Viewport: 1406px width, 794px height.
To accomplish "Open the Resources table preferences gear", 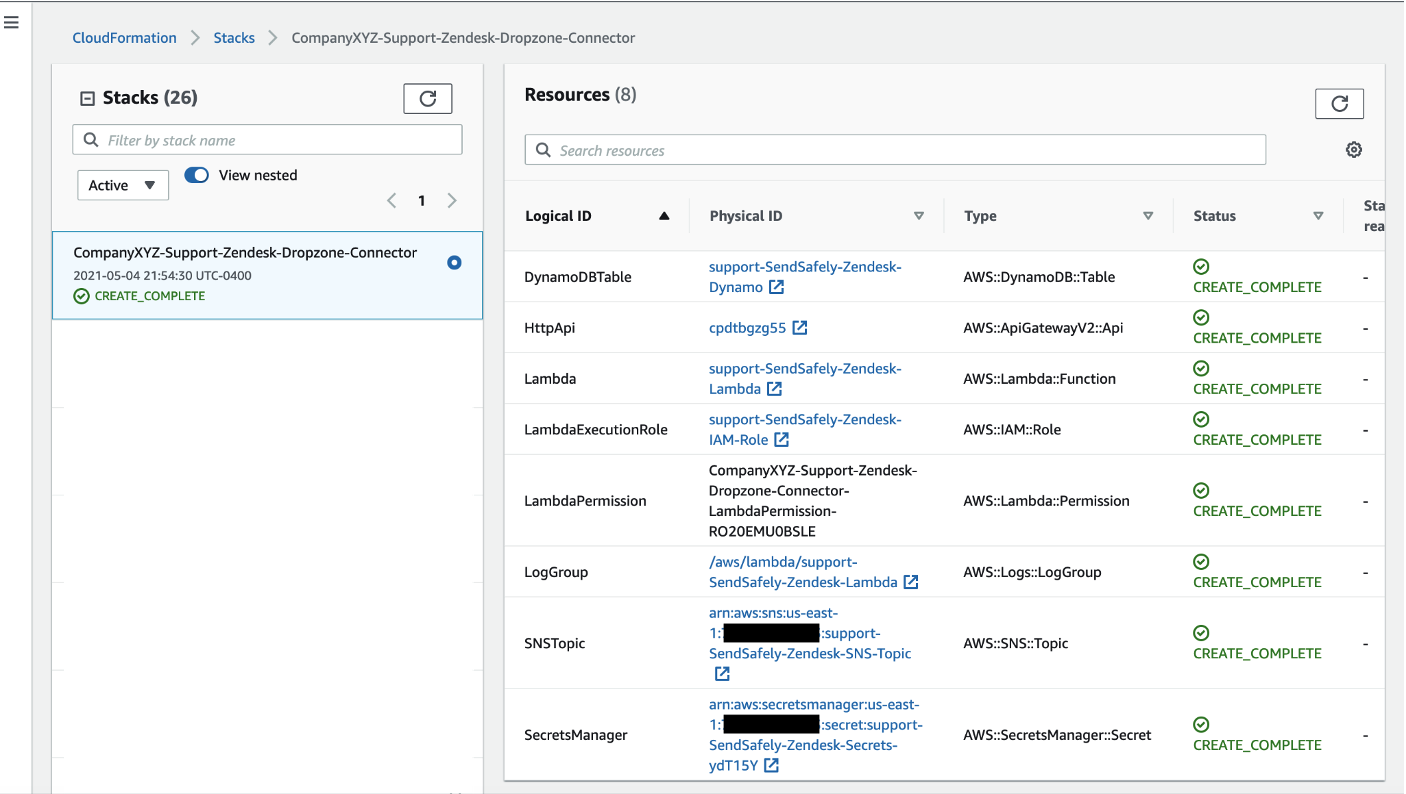I will coord(1353,149).
